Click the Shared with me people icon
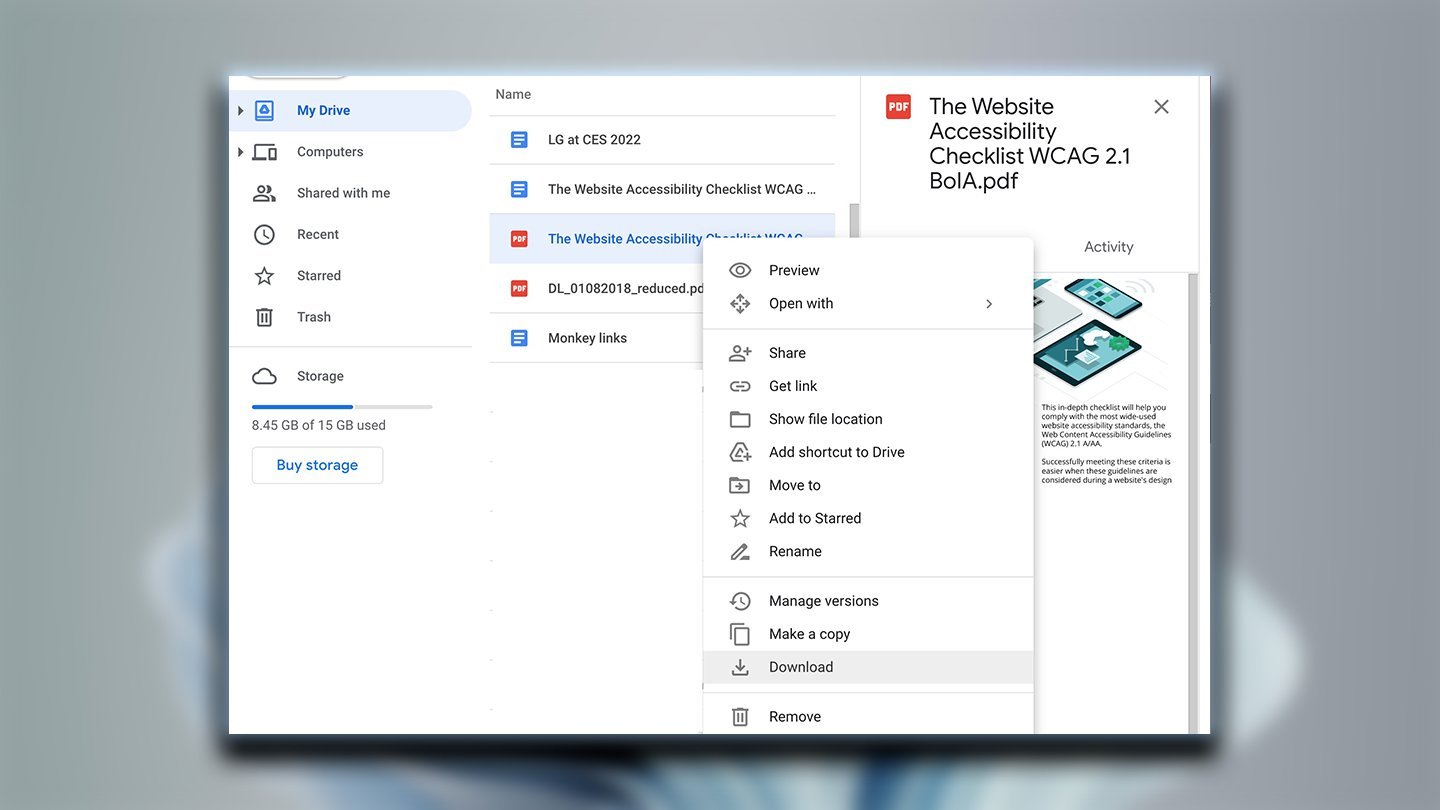 [264, 193]
